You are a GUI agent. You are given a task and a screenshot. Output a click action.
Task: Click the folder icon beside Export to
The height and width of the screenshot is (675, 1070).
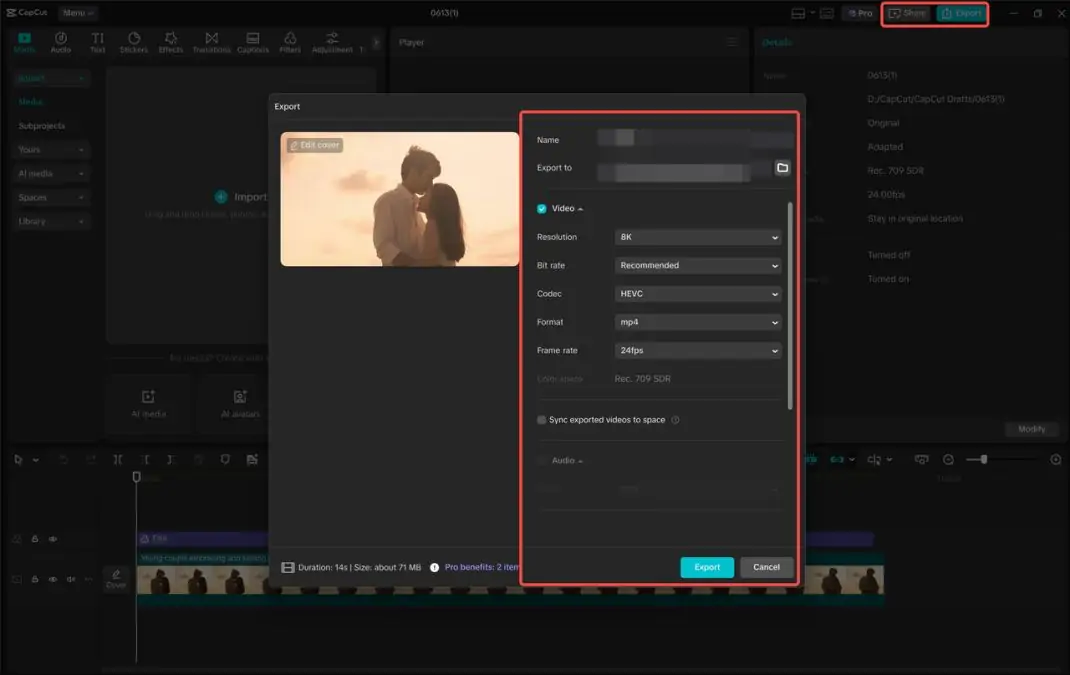[x=782, y=168]
